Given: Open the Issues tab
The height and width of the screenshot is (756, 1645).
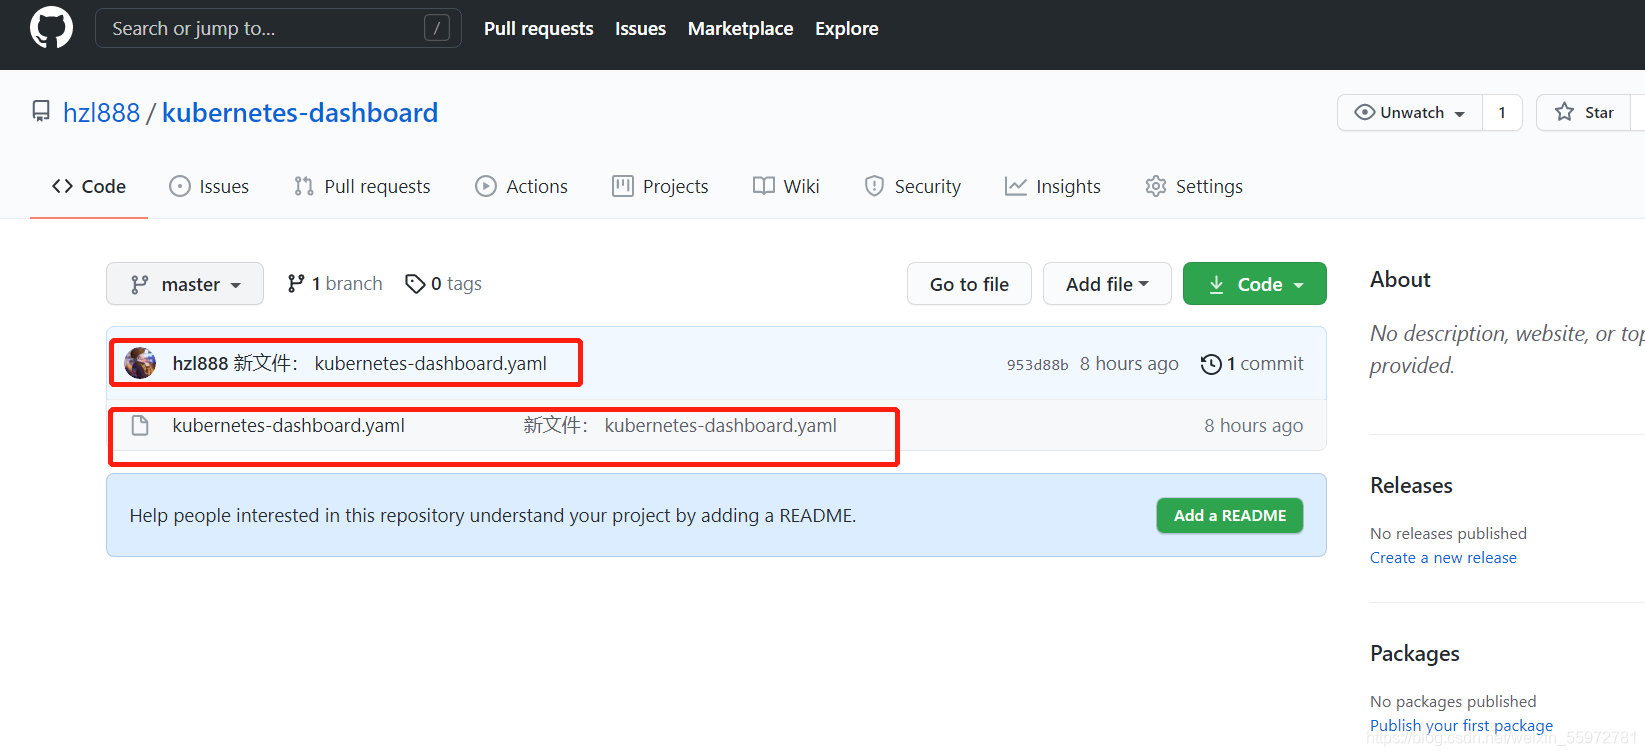Looking at the screenshot, I should coord(209,186).
